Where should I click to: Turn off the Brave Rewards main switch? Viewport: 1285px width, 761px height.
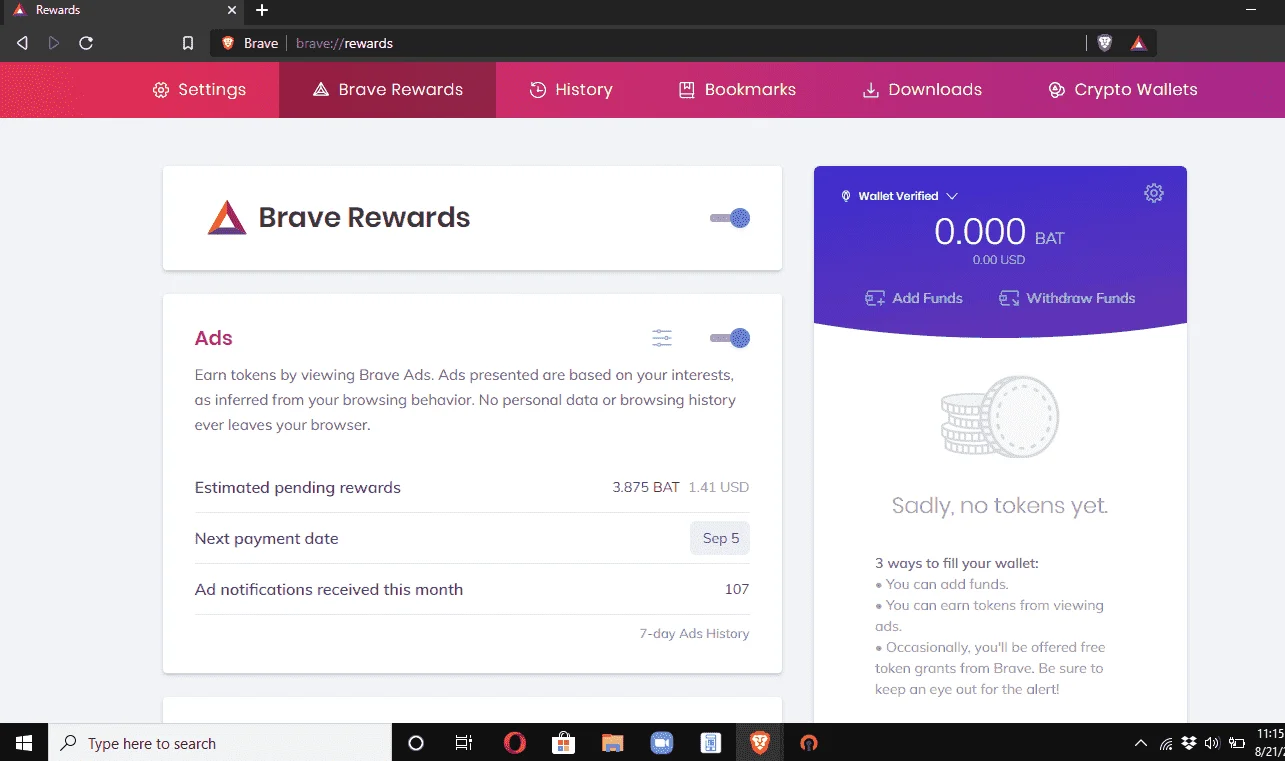(730, 218)
